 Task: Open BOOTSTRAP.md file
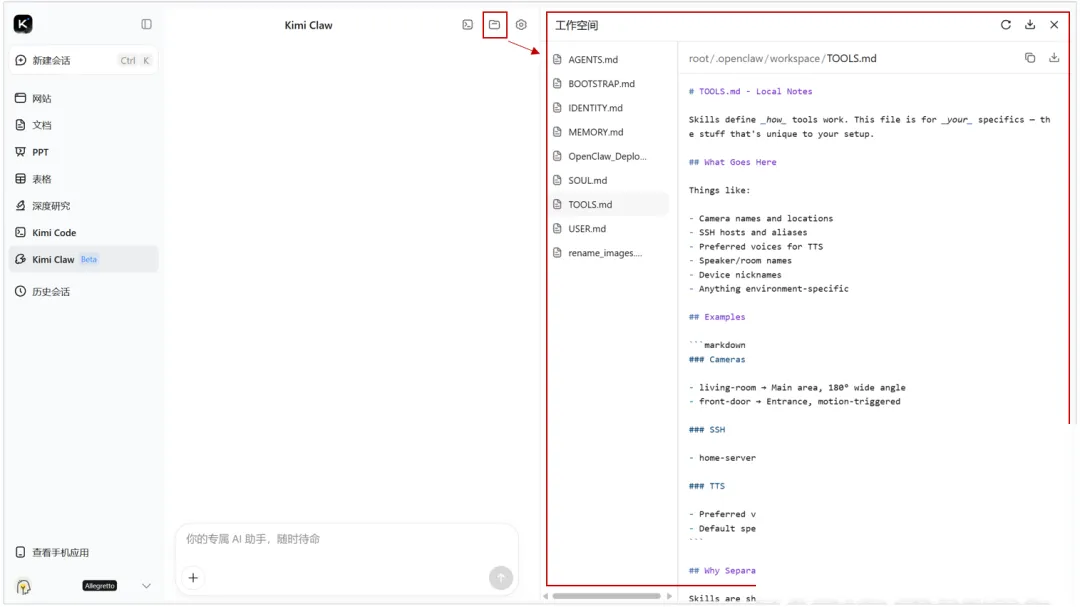click(x=609, y=84)
